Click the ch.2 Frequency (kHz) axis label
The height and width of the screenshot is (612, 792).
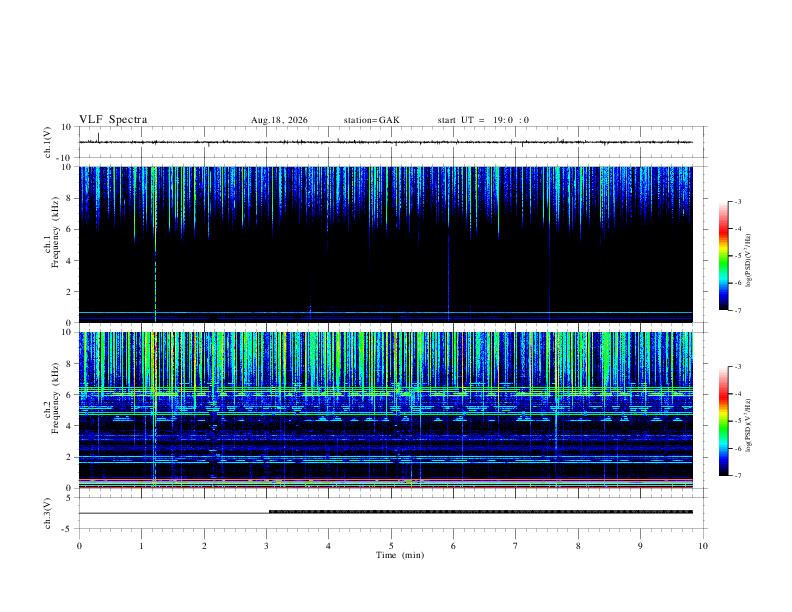(x=51, y=398)
